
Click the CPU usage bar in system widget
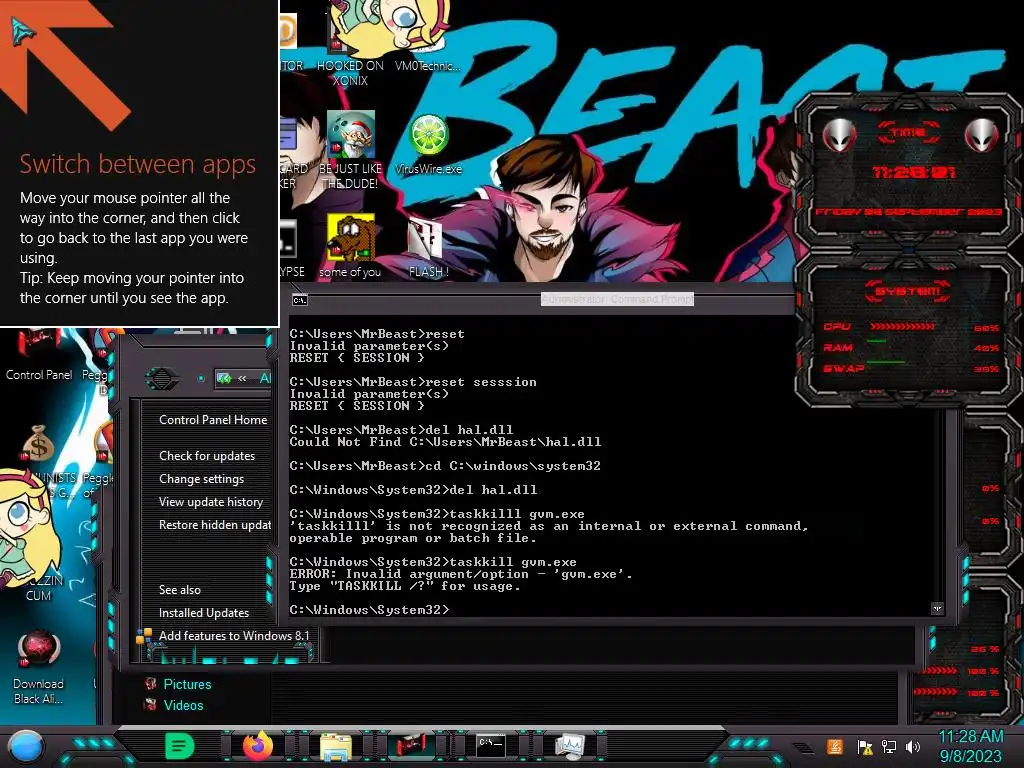point(902,327)
